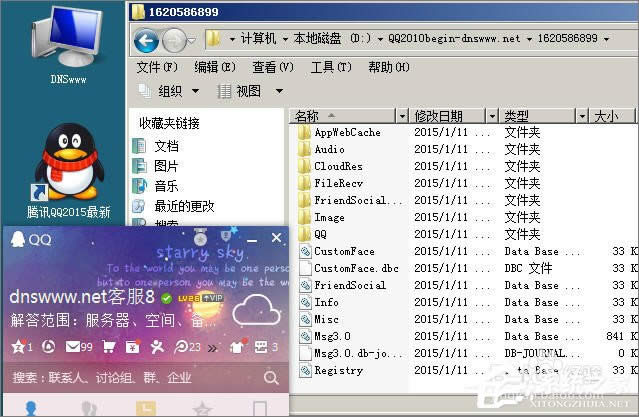Click the QQ search contacts input field
639x417 pixels.
tap(130, 378)
